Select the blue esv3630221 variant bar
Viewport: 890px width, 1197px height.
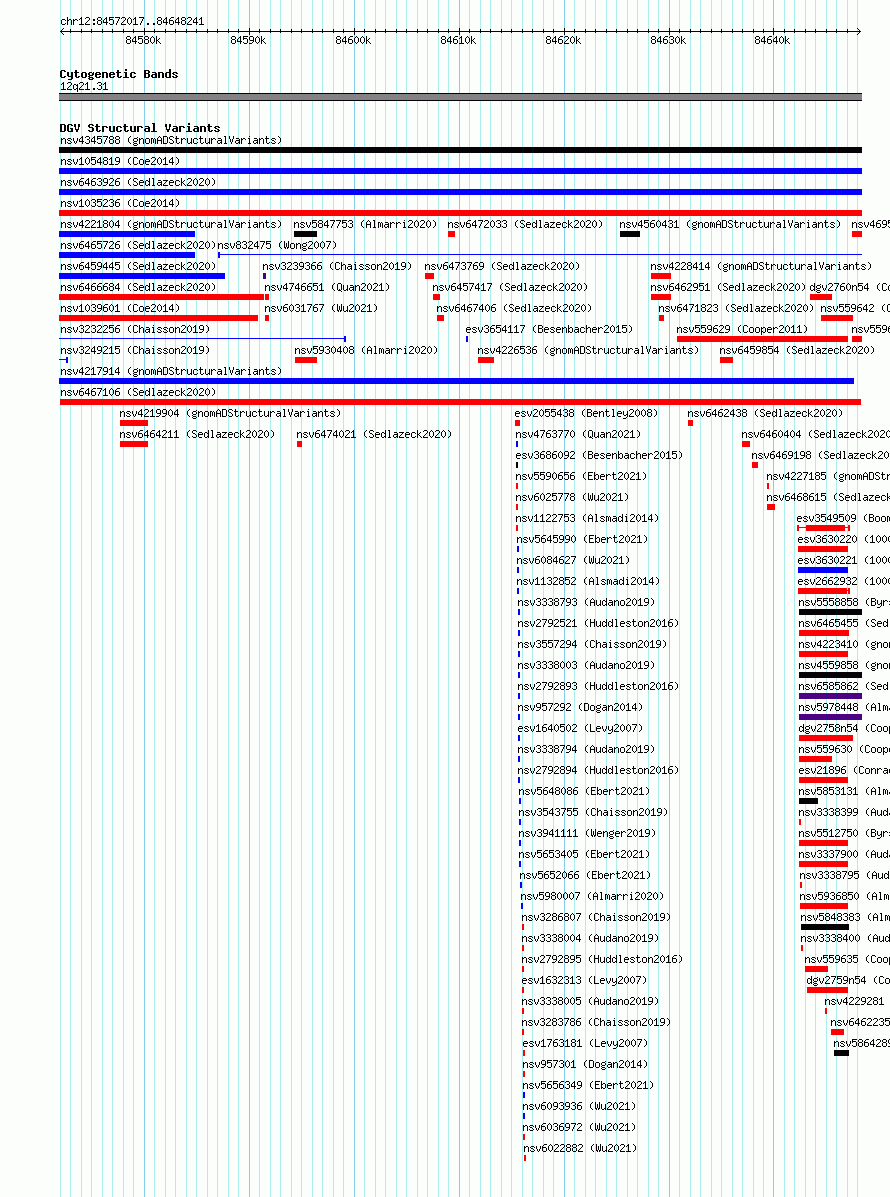click(823, 570)
